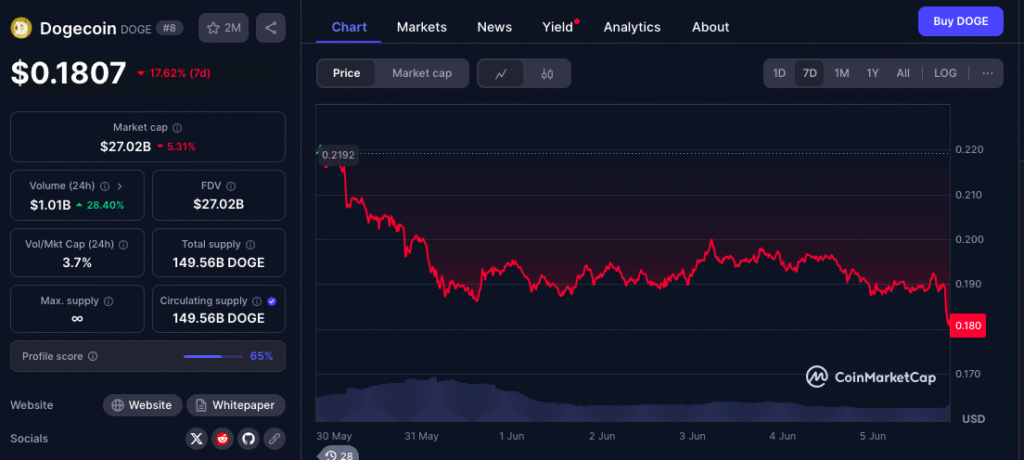Expand Volume (24h) details chevron
The image size is (1024, 460).
coord(120,186)
